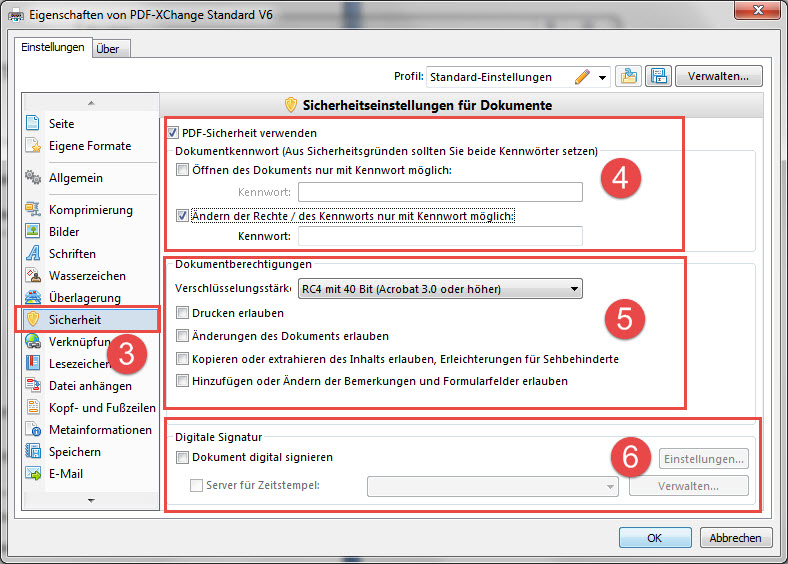The image size is (788, 564).
Task: Click the open-document Kennwort field
Action: tap(440, 192)
